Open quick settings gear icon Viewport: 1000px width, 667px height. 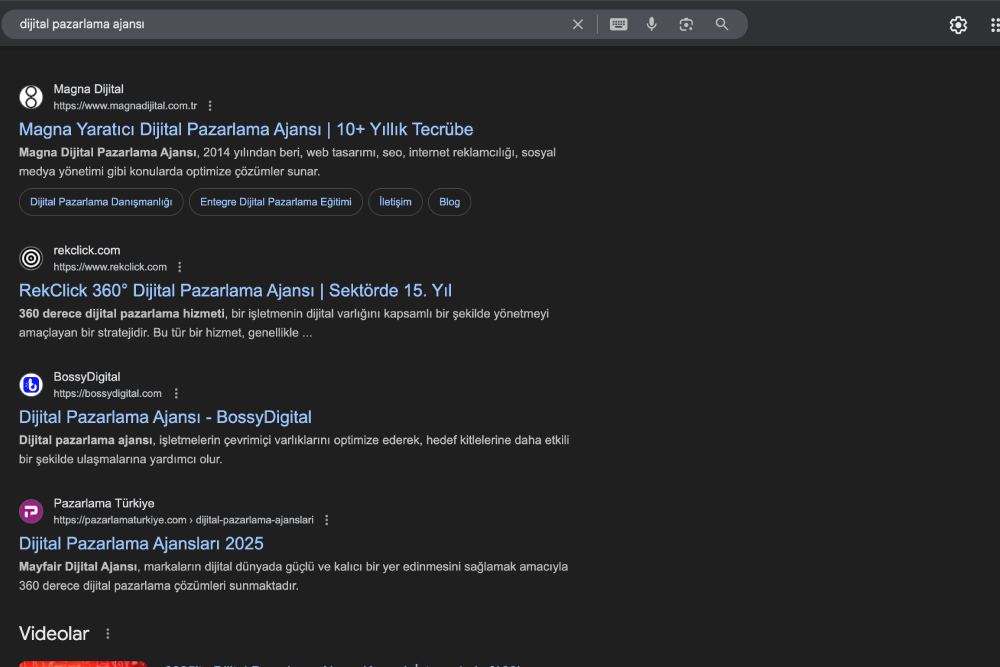(x=958, y=25)
